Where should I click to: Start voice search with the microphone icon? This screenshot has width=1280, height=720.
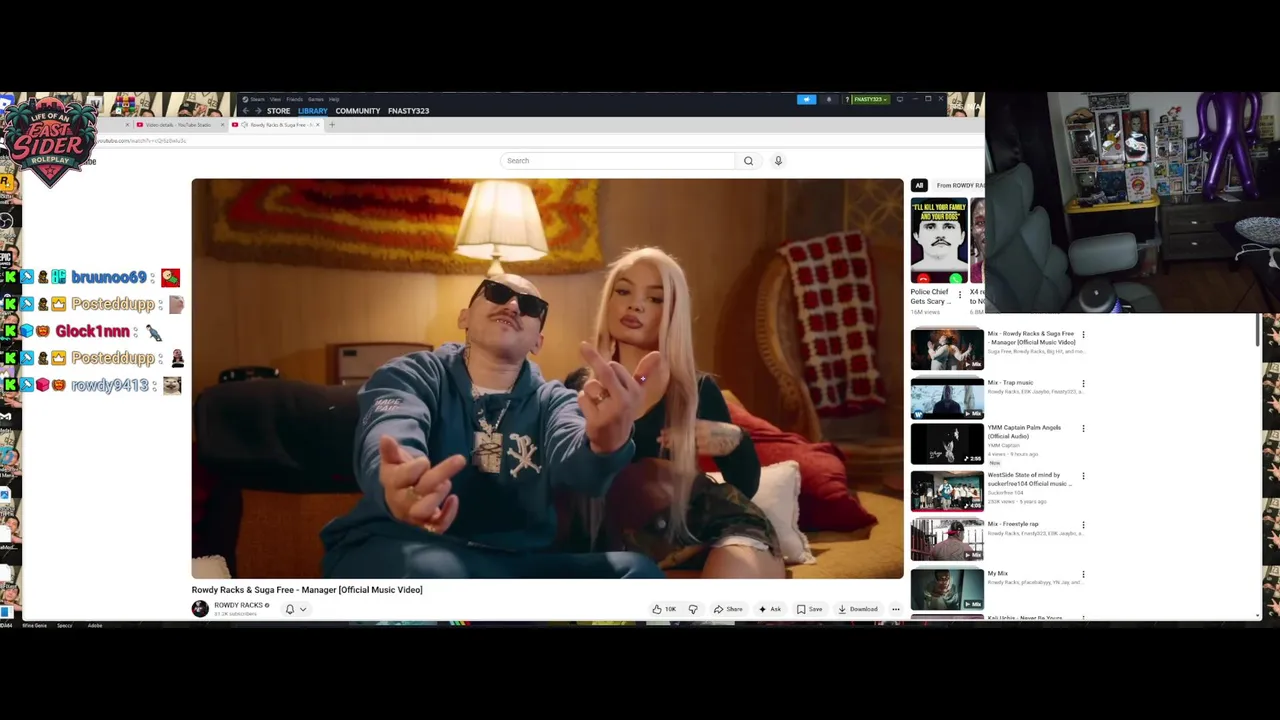778,161
